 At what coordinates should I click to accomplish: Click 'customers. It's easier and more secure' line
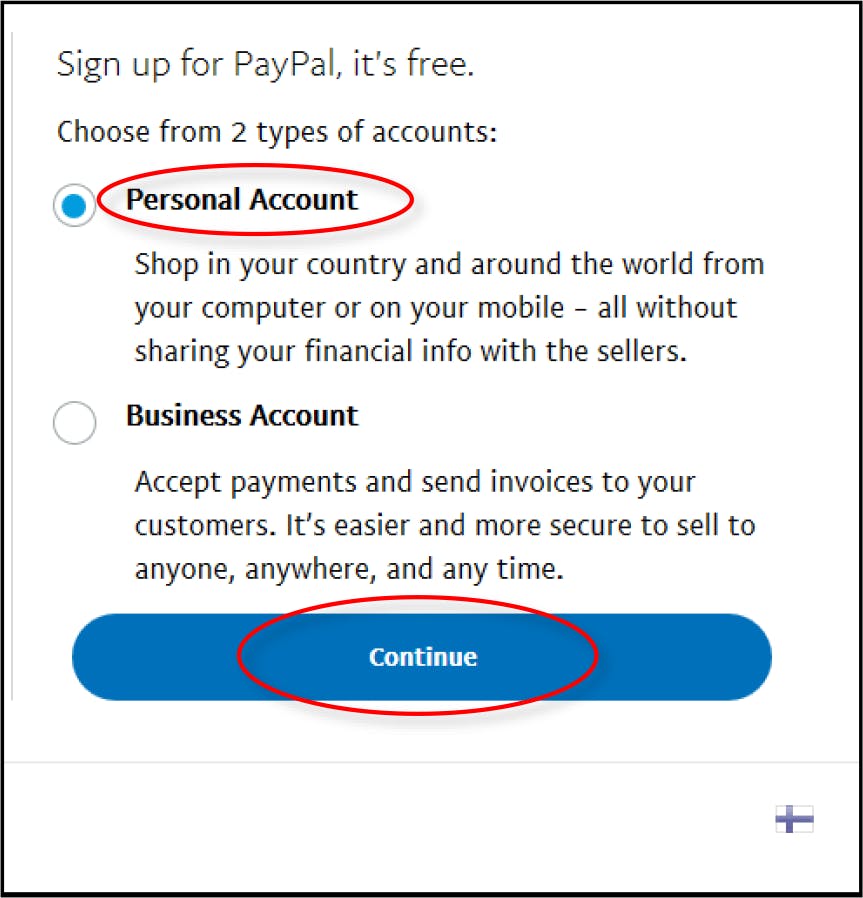pos(445,526)
